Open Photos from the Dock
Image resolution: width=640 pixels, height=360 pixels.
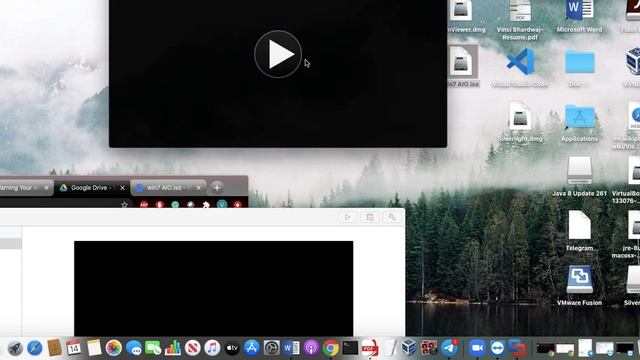click(113, 348)
